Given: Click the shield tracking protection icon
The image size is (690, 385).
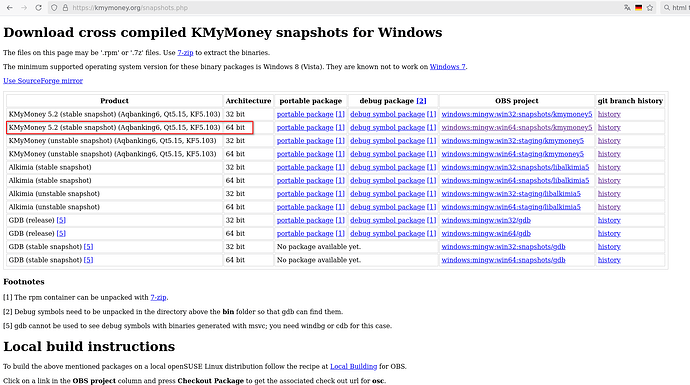Looking at the screenshot, I should (x=54, y=7).
